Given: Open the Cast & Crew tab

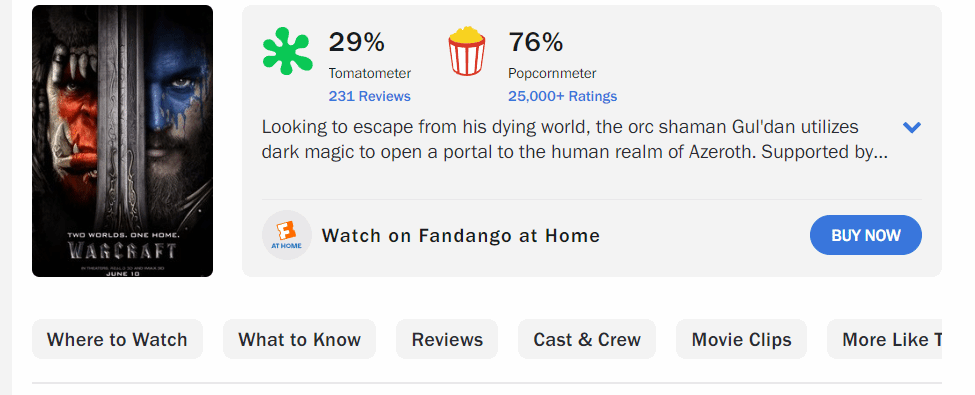Looking at the screenshot, I should coord(587,339).
